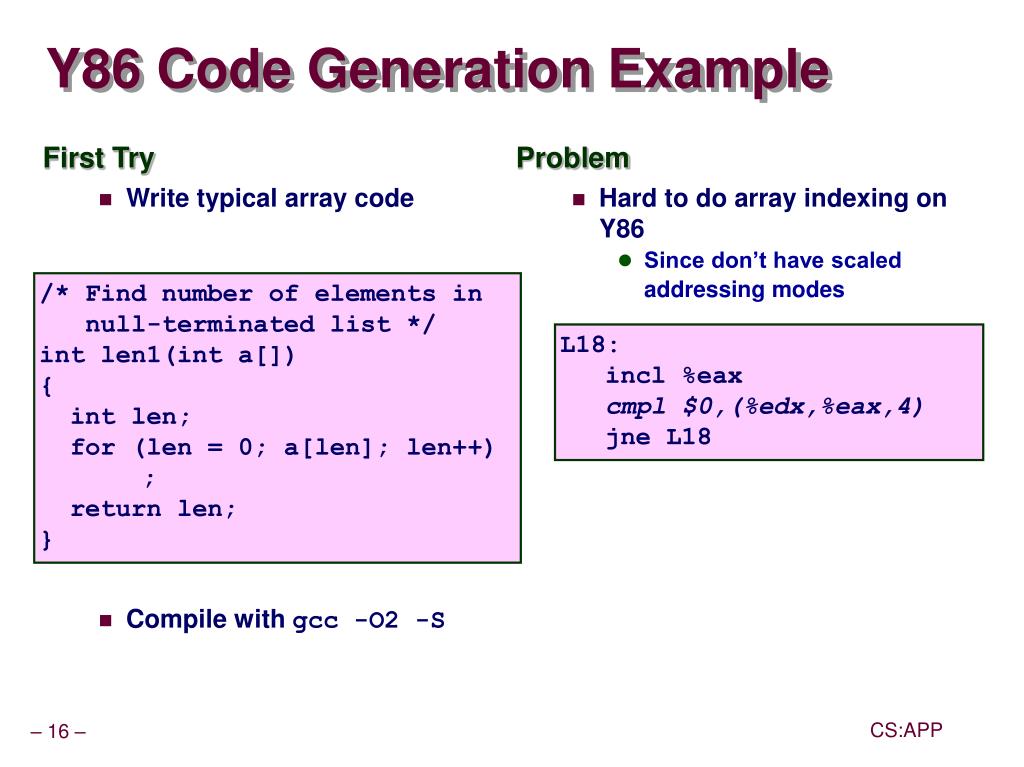Click the slide title "Y86 Code Generation Example"

[x=438, y=69]
